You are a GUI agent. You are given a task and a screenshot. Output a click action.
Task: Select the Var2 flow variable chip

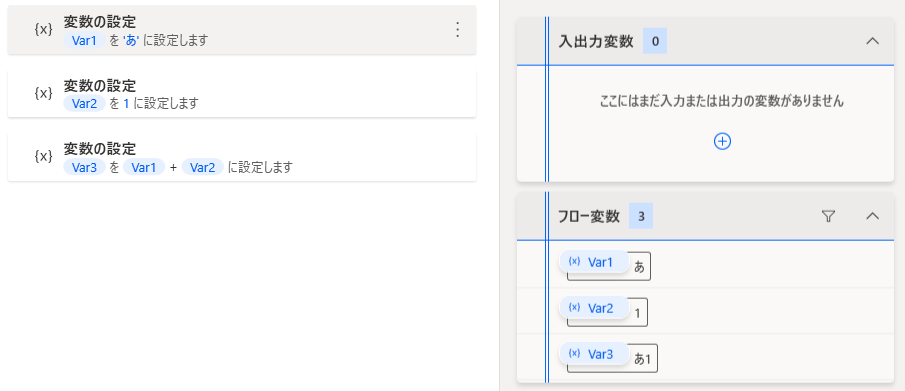click(x=594, y=308)
